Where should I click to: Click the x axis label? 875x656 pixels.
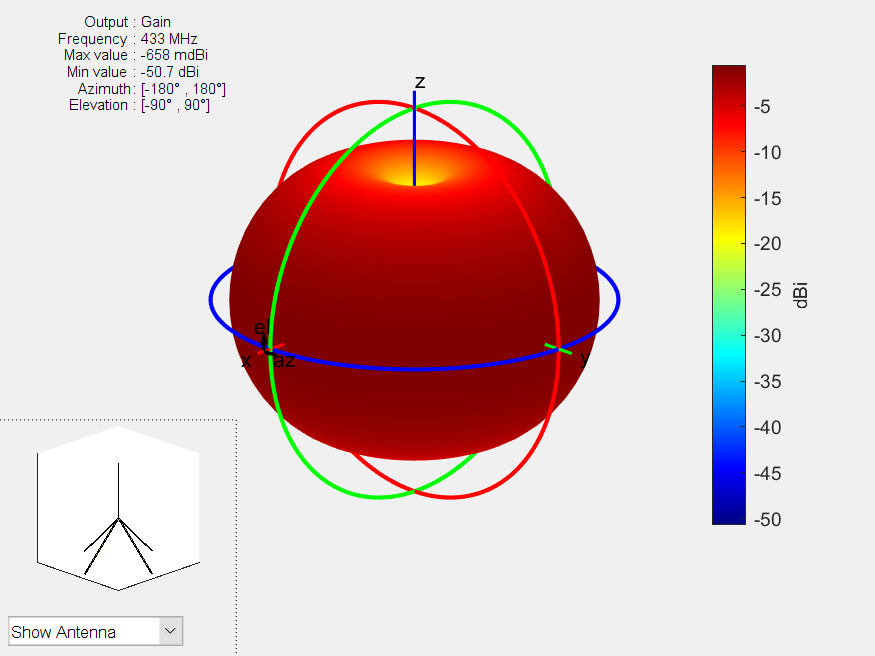point(246,361)
